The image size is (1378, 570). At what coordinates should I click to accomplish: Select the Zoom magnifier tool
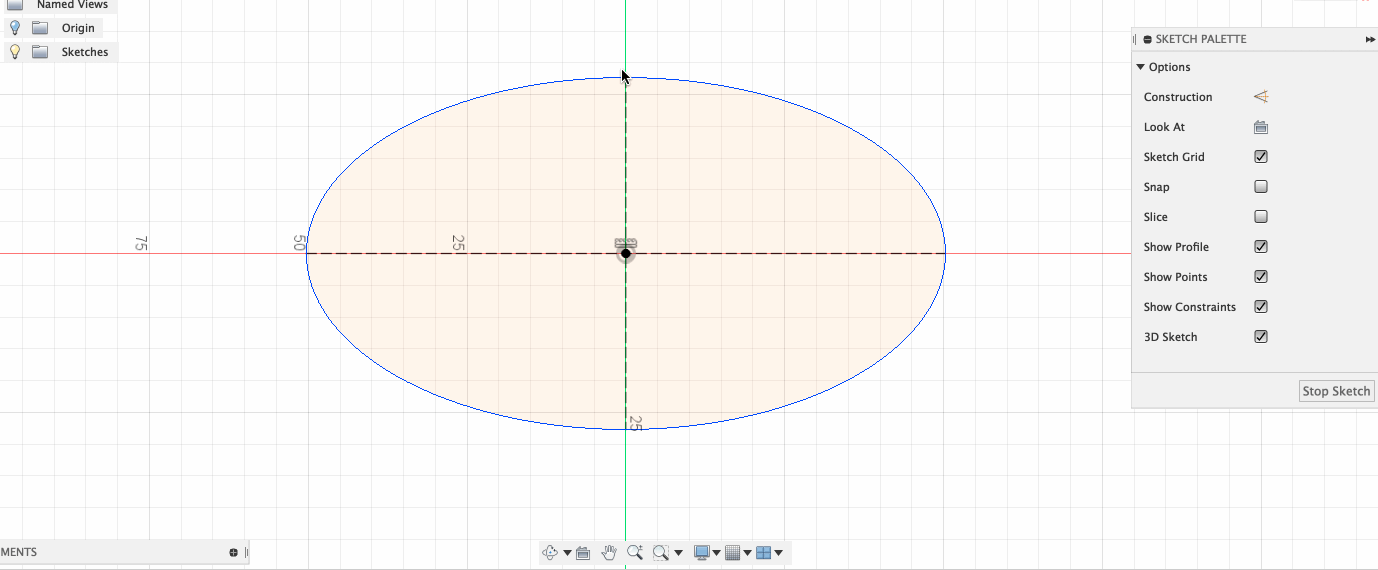634,552
